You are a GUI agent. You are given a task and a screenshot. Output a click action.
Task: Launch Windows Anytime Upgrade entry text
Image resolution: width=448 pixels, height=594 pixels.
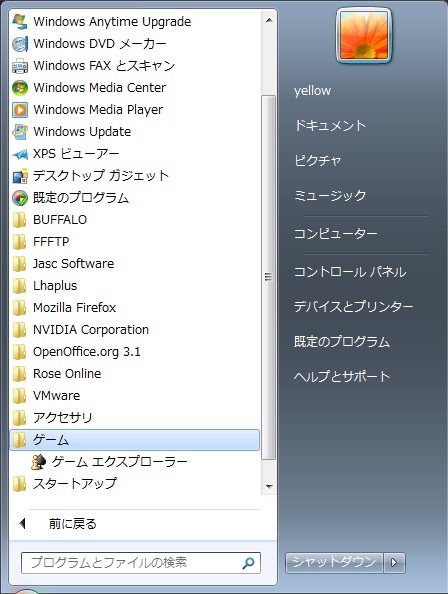(112, 22)
